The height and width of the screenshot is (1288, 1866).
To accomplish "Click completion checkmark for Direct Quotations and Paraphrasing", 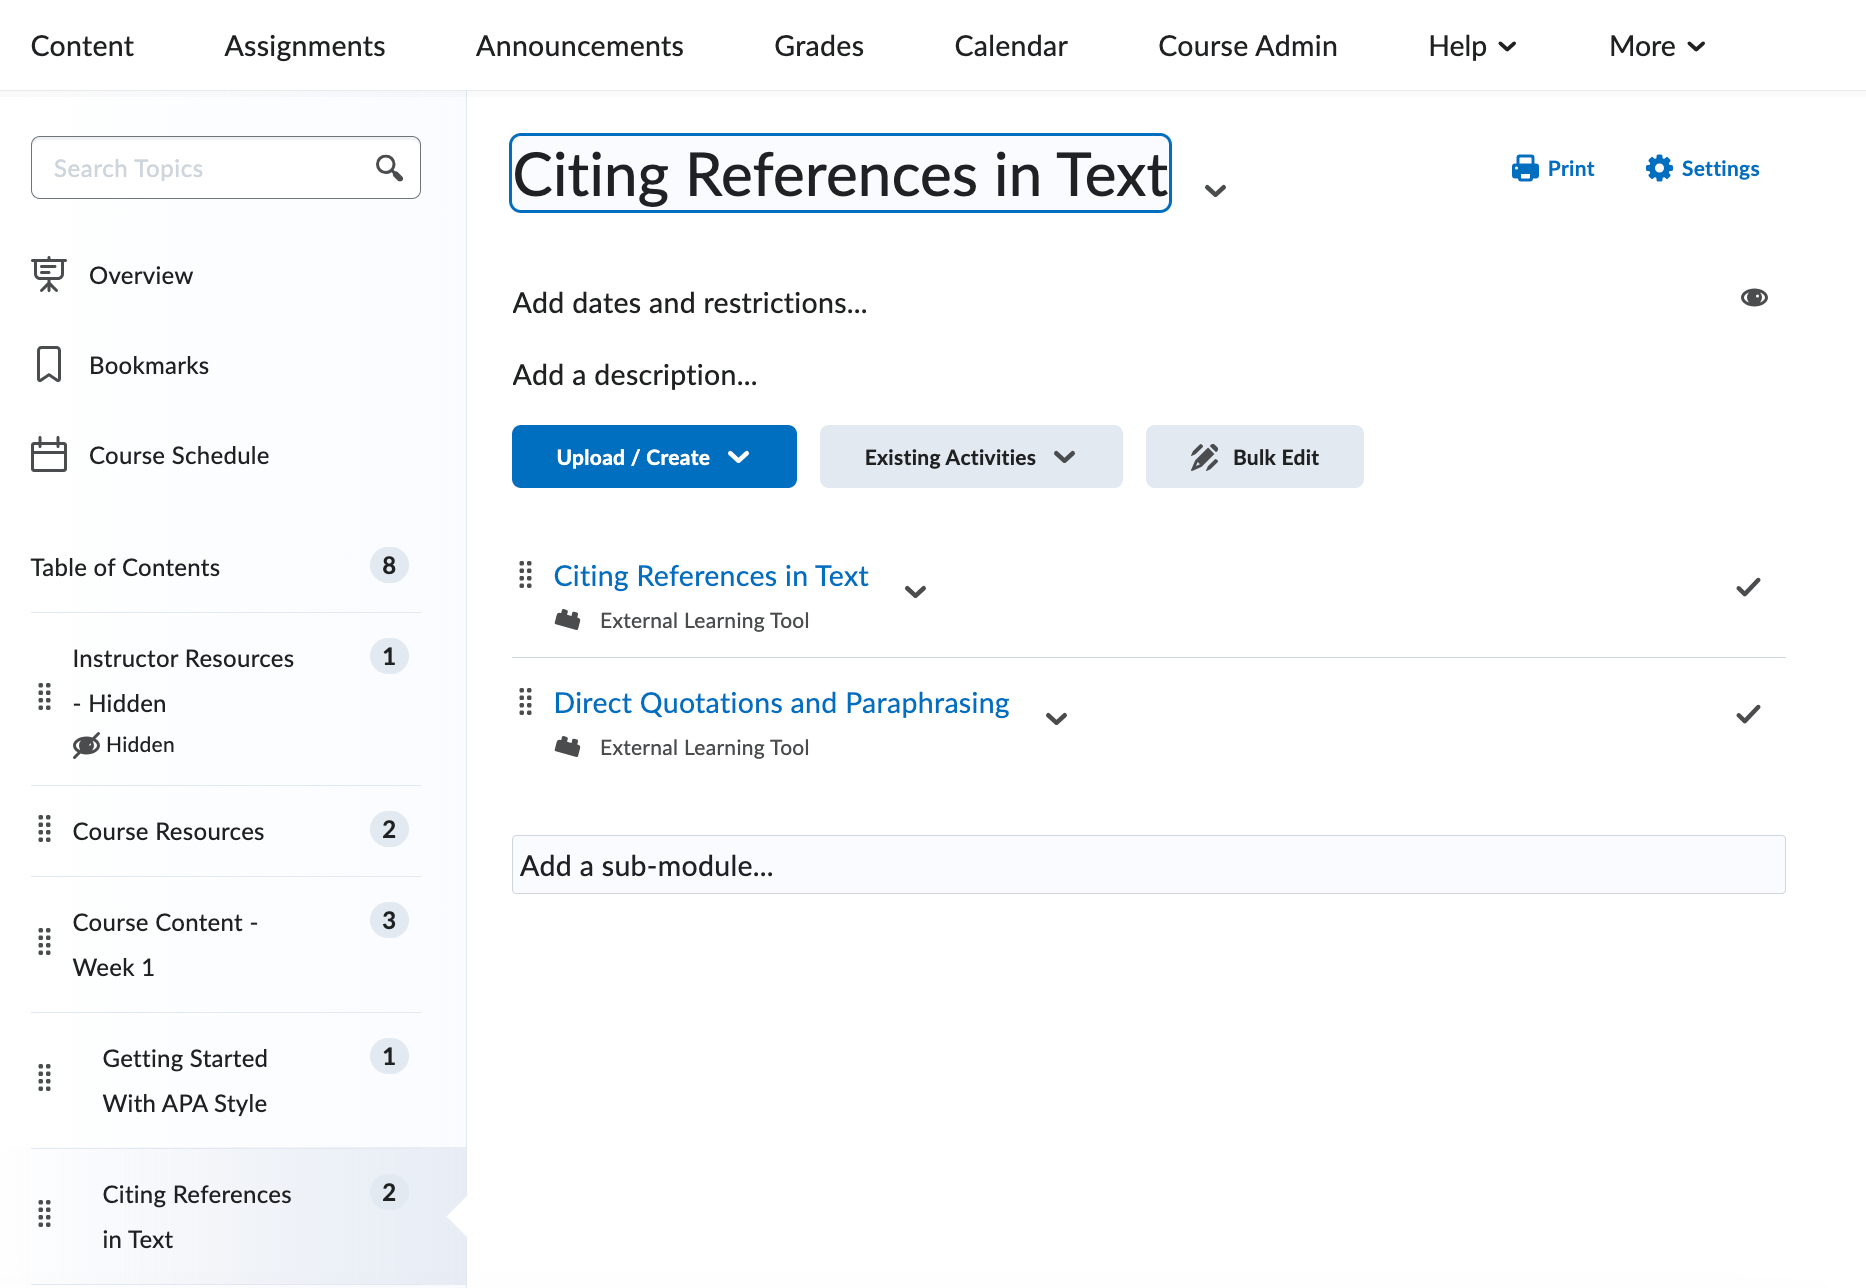I will 1748,714.
